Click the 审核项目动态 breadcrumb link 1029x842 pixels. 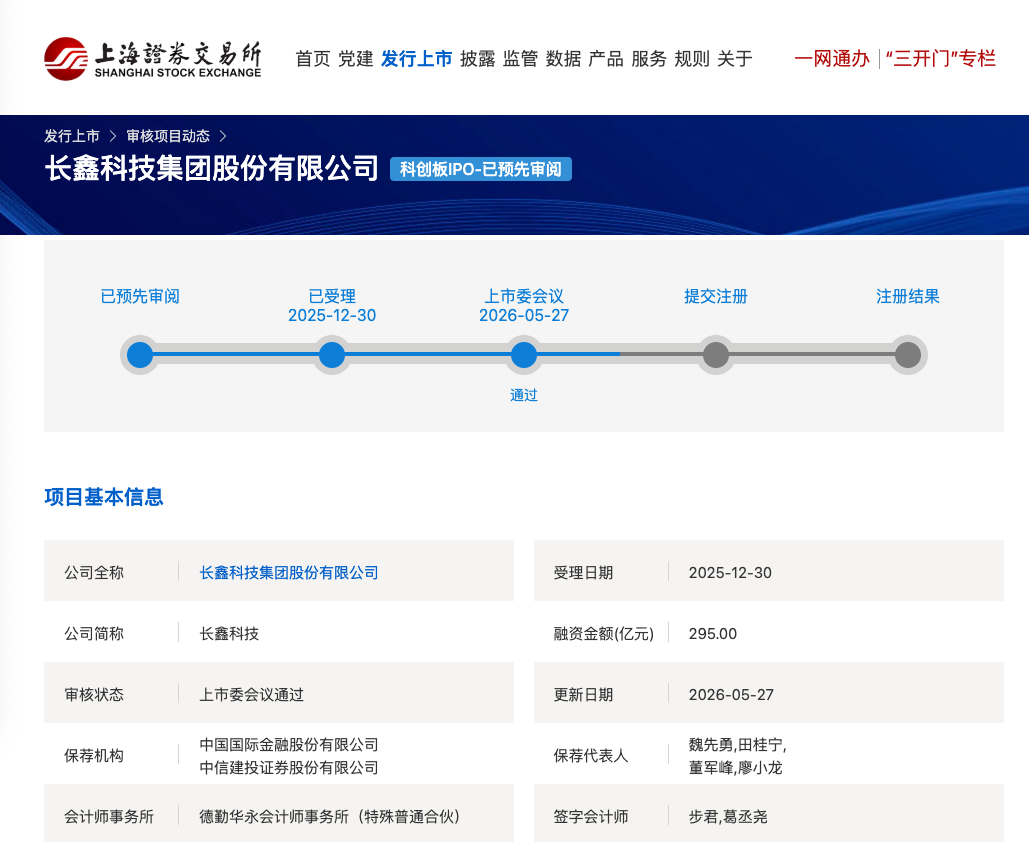tap(168, 136)
